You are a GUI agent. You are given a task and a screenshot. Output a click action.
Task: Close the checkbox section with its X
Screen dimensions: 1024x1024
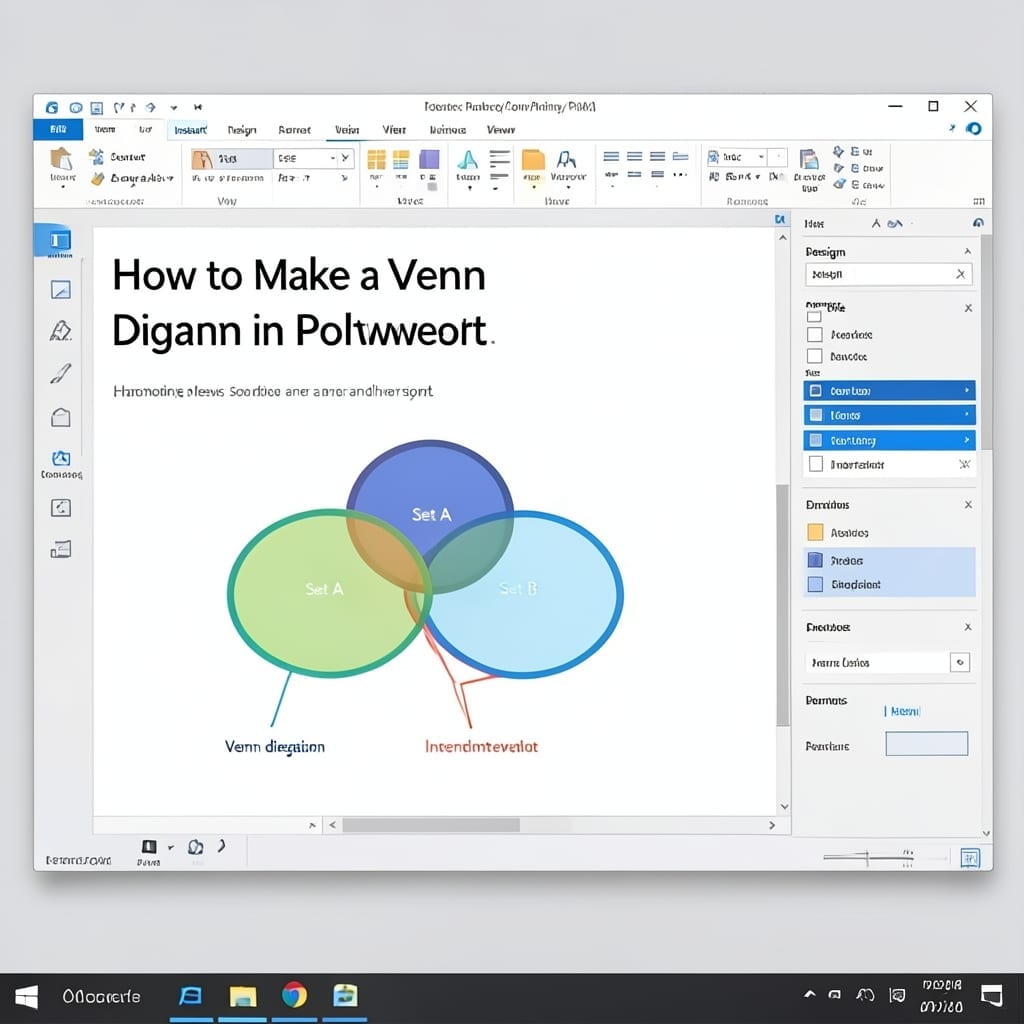[968, 308]
